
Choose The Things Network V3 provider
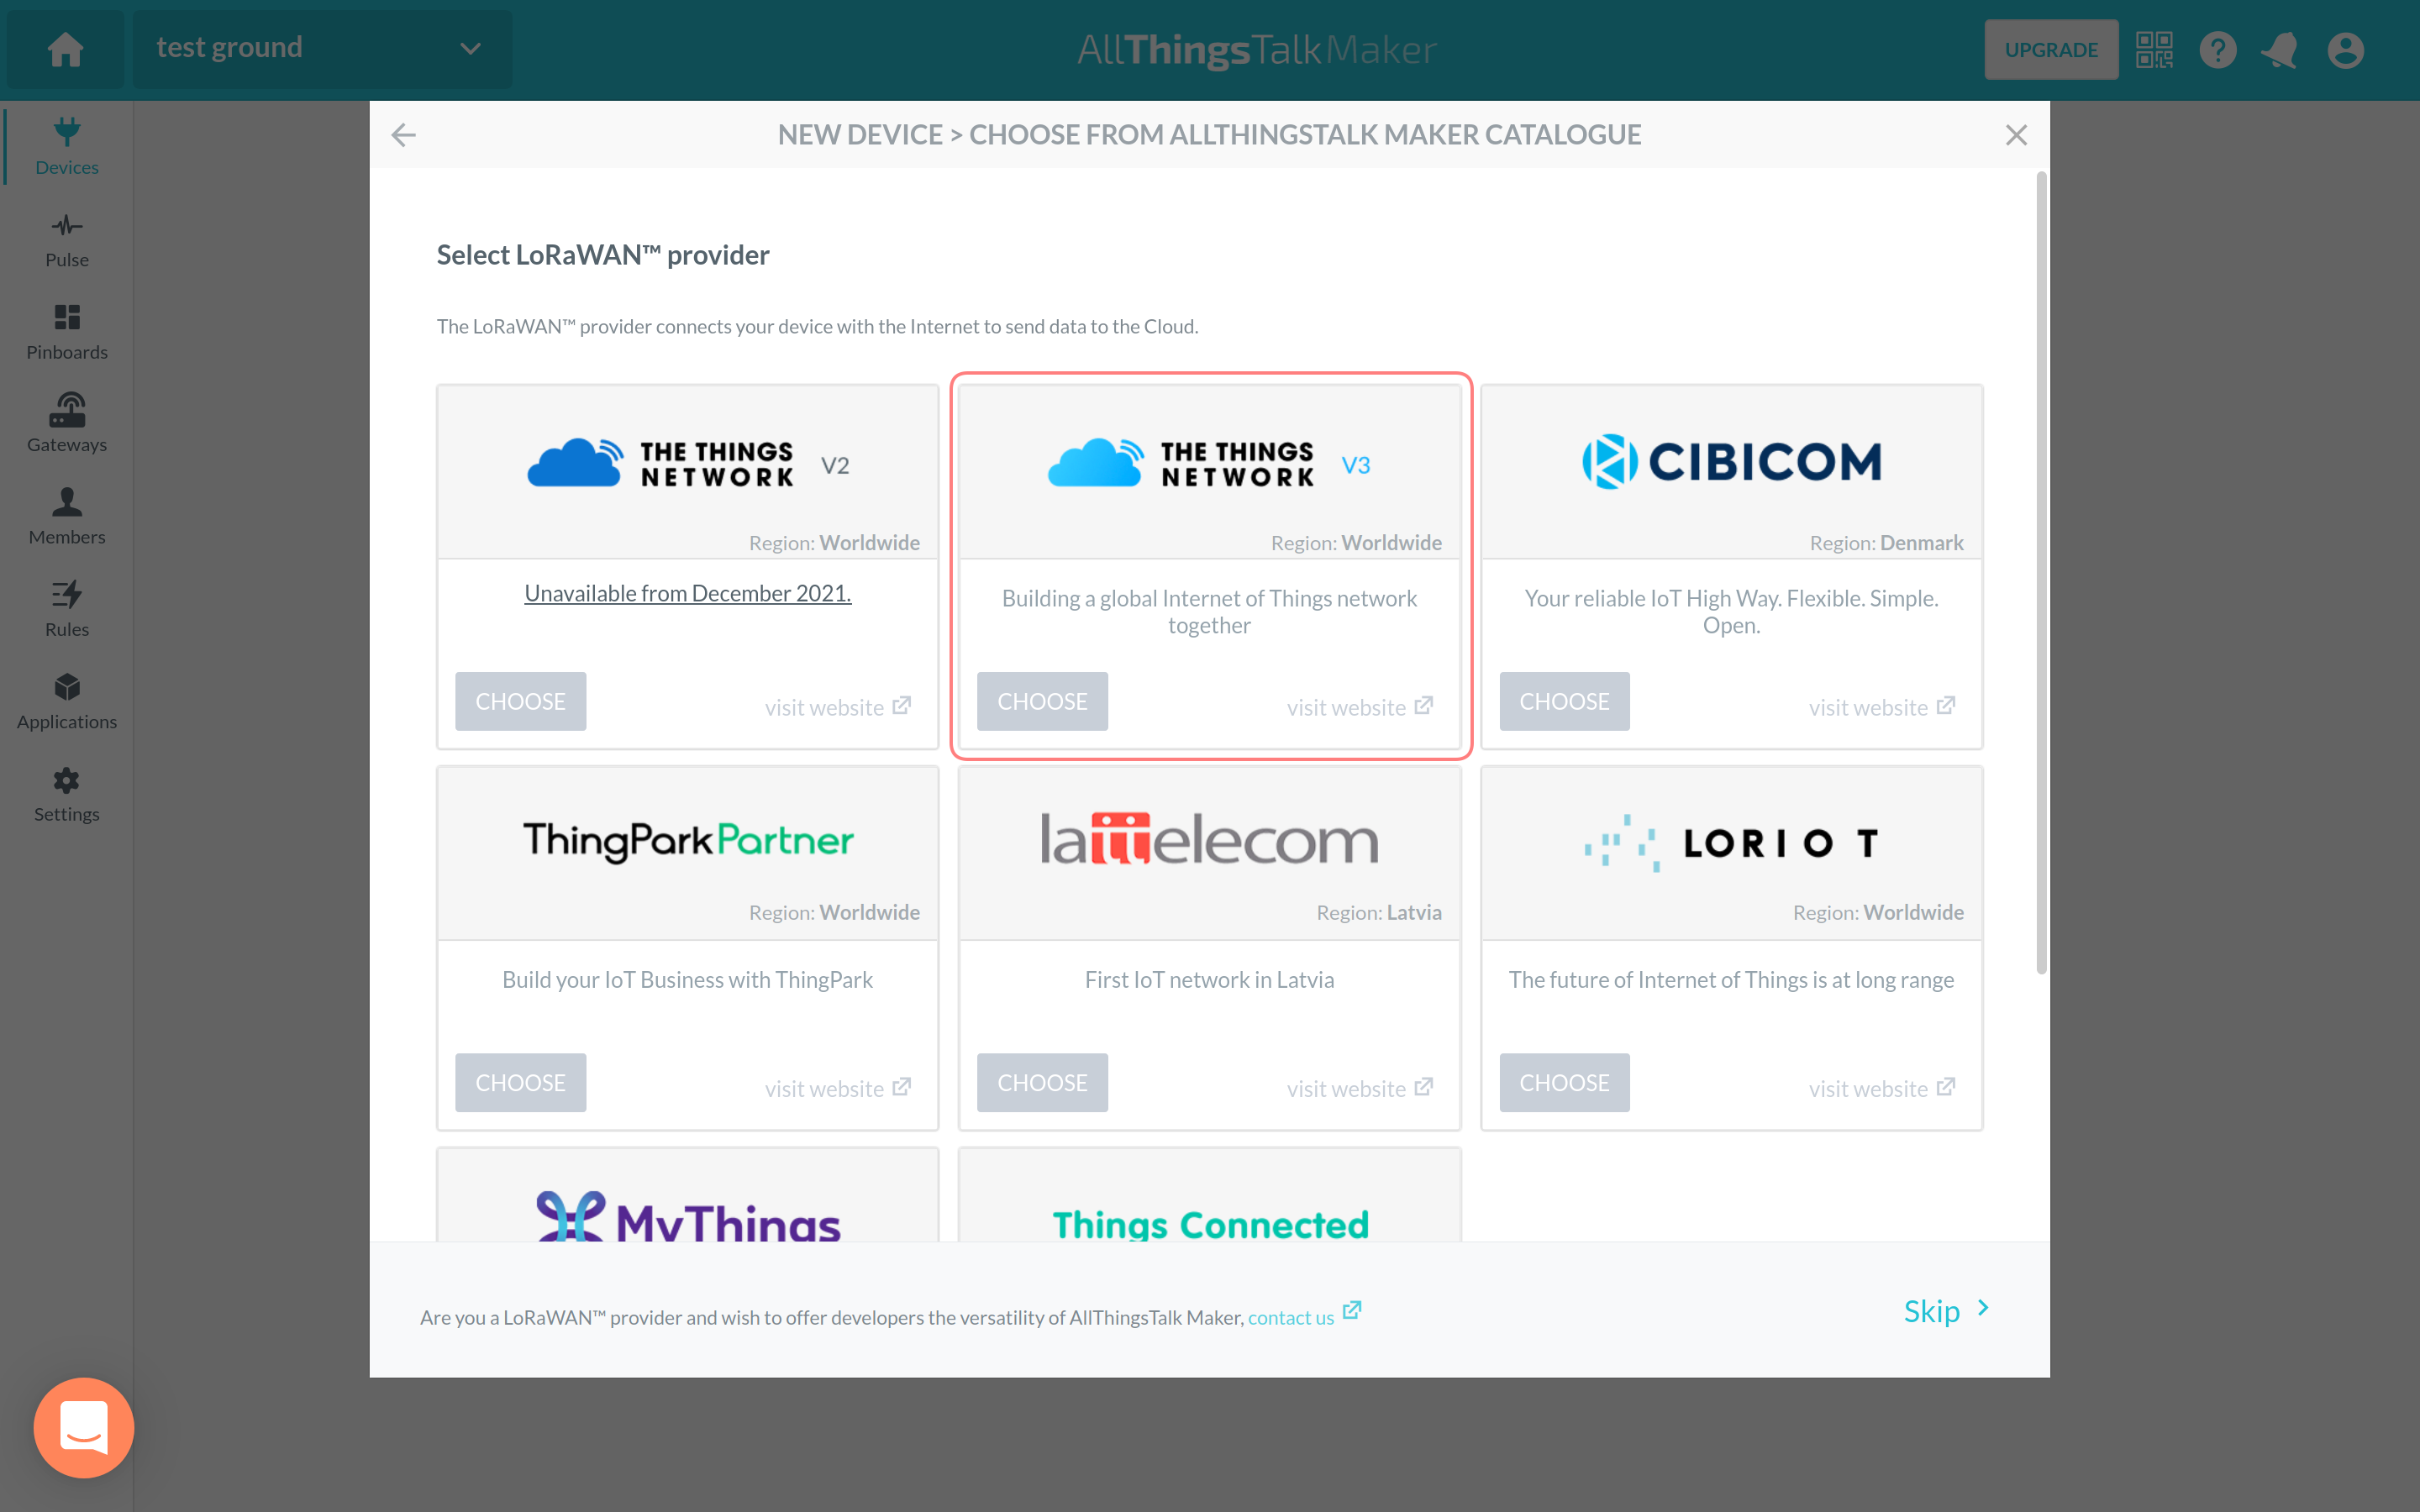pyautogui.click(x=1042, y=701)
